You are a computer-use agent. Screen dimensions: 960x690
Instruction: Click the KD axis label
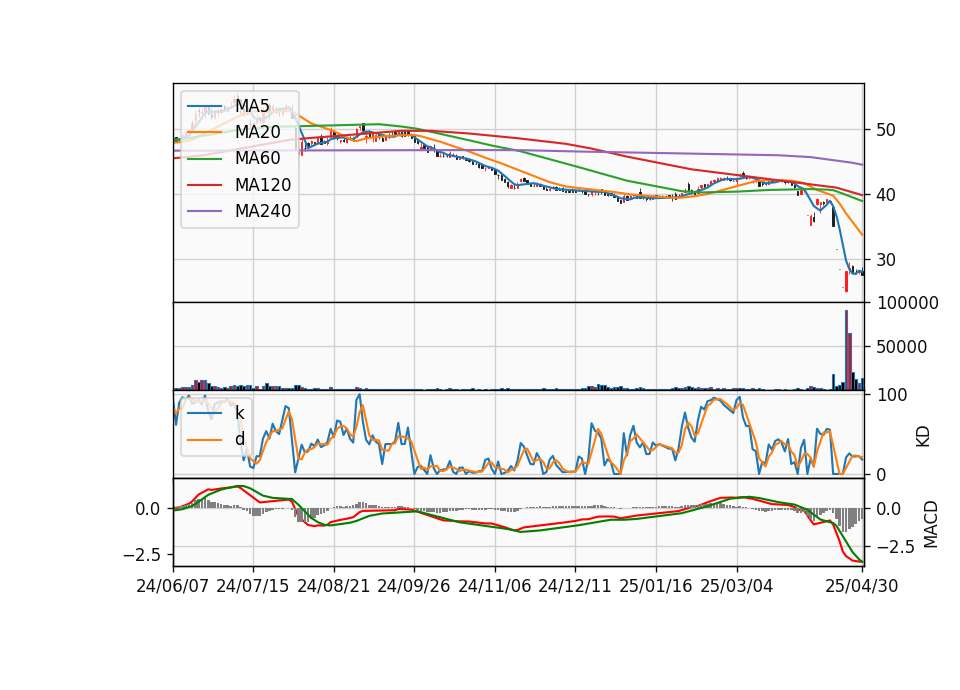click(923, 437)
